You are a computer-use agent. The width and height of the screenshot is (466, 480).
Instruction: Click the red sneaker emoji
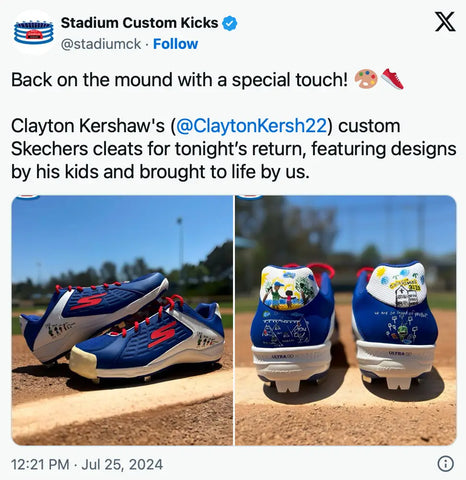click(x=392, y=79)
